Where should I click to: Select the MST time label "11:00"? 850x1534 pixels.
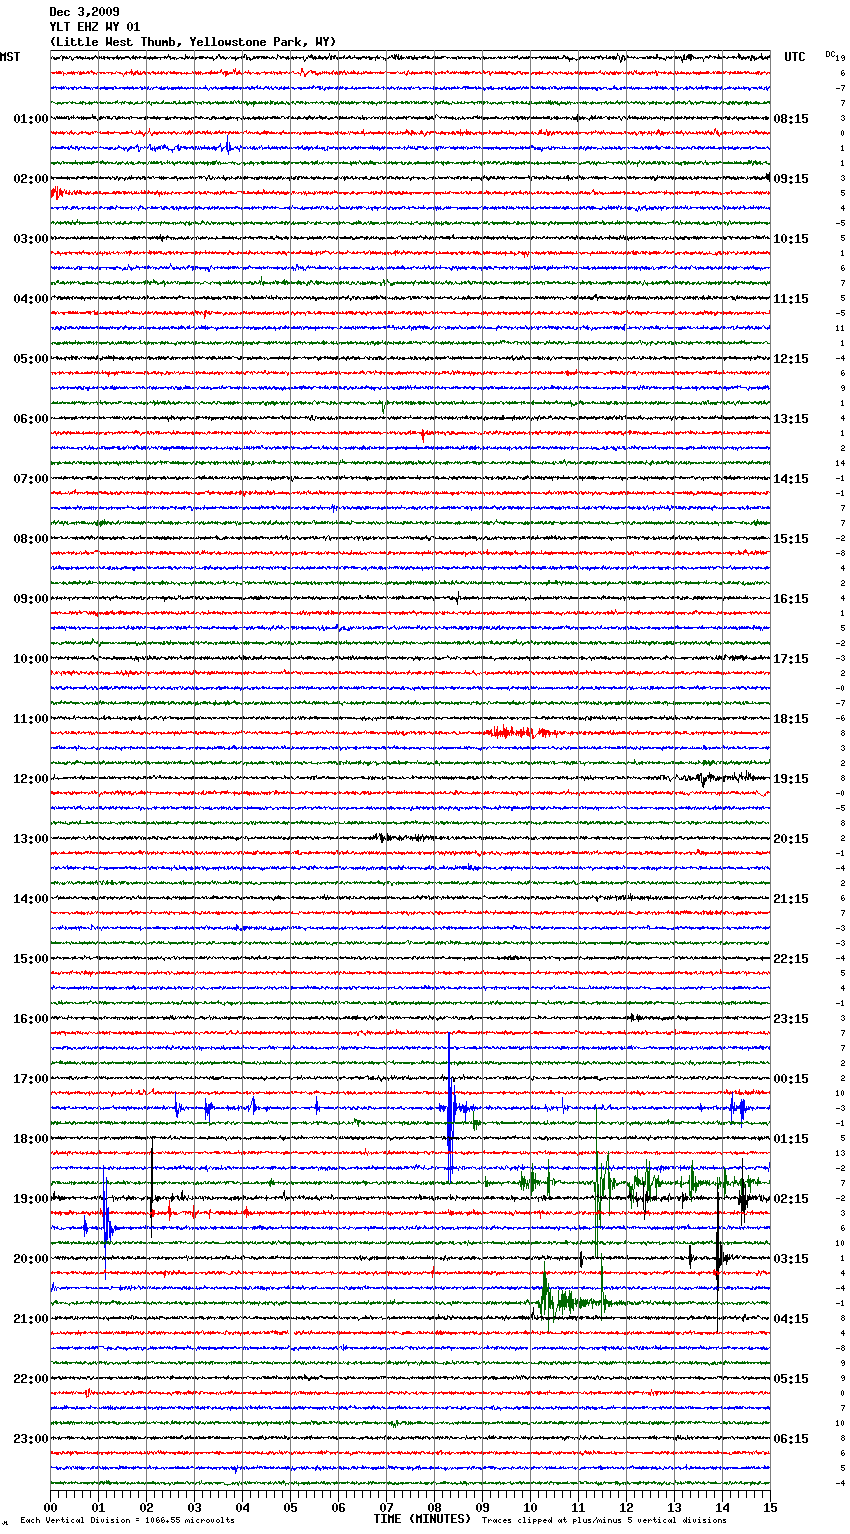pyautogui.click(x=31, y=719)
